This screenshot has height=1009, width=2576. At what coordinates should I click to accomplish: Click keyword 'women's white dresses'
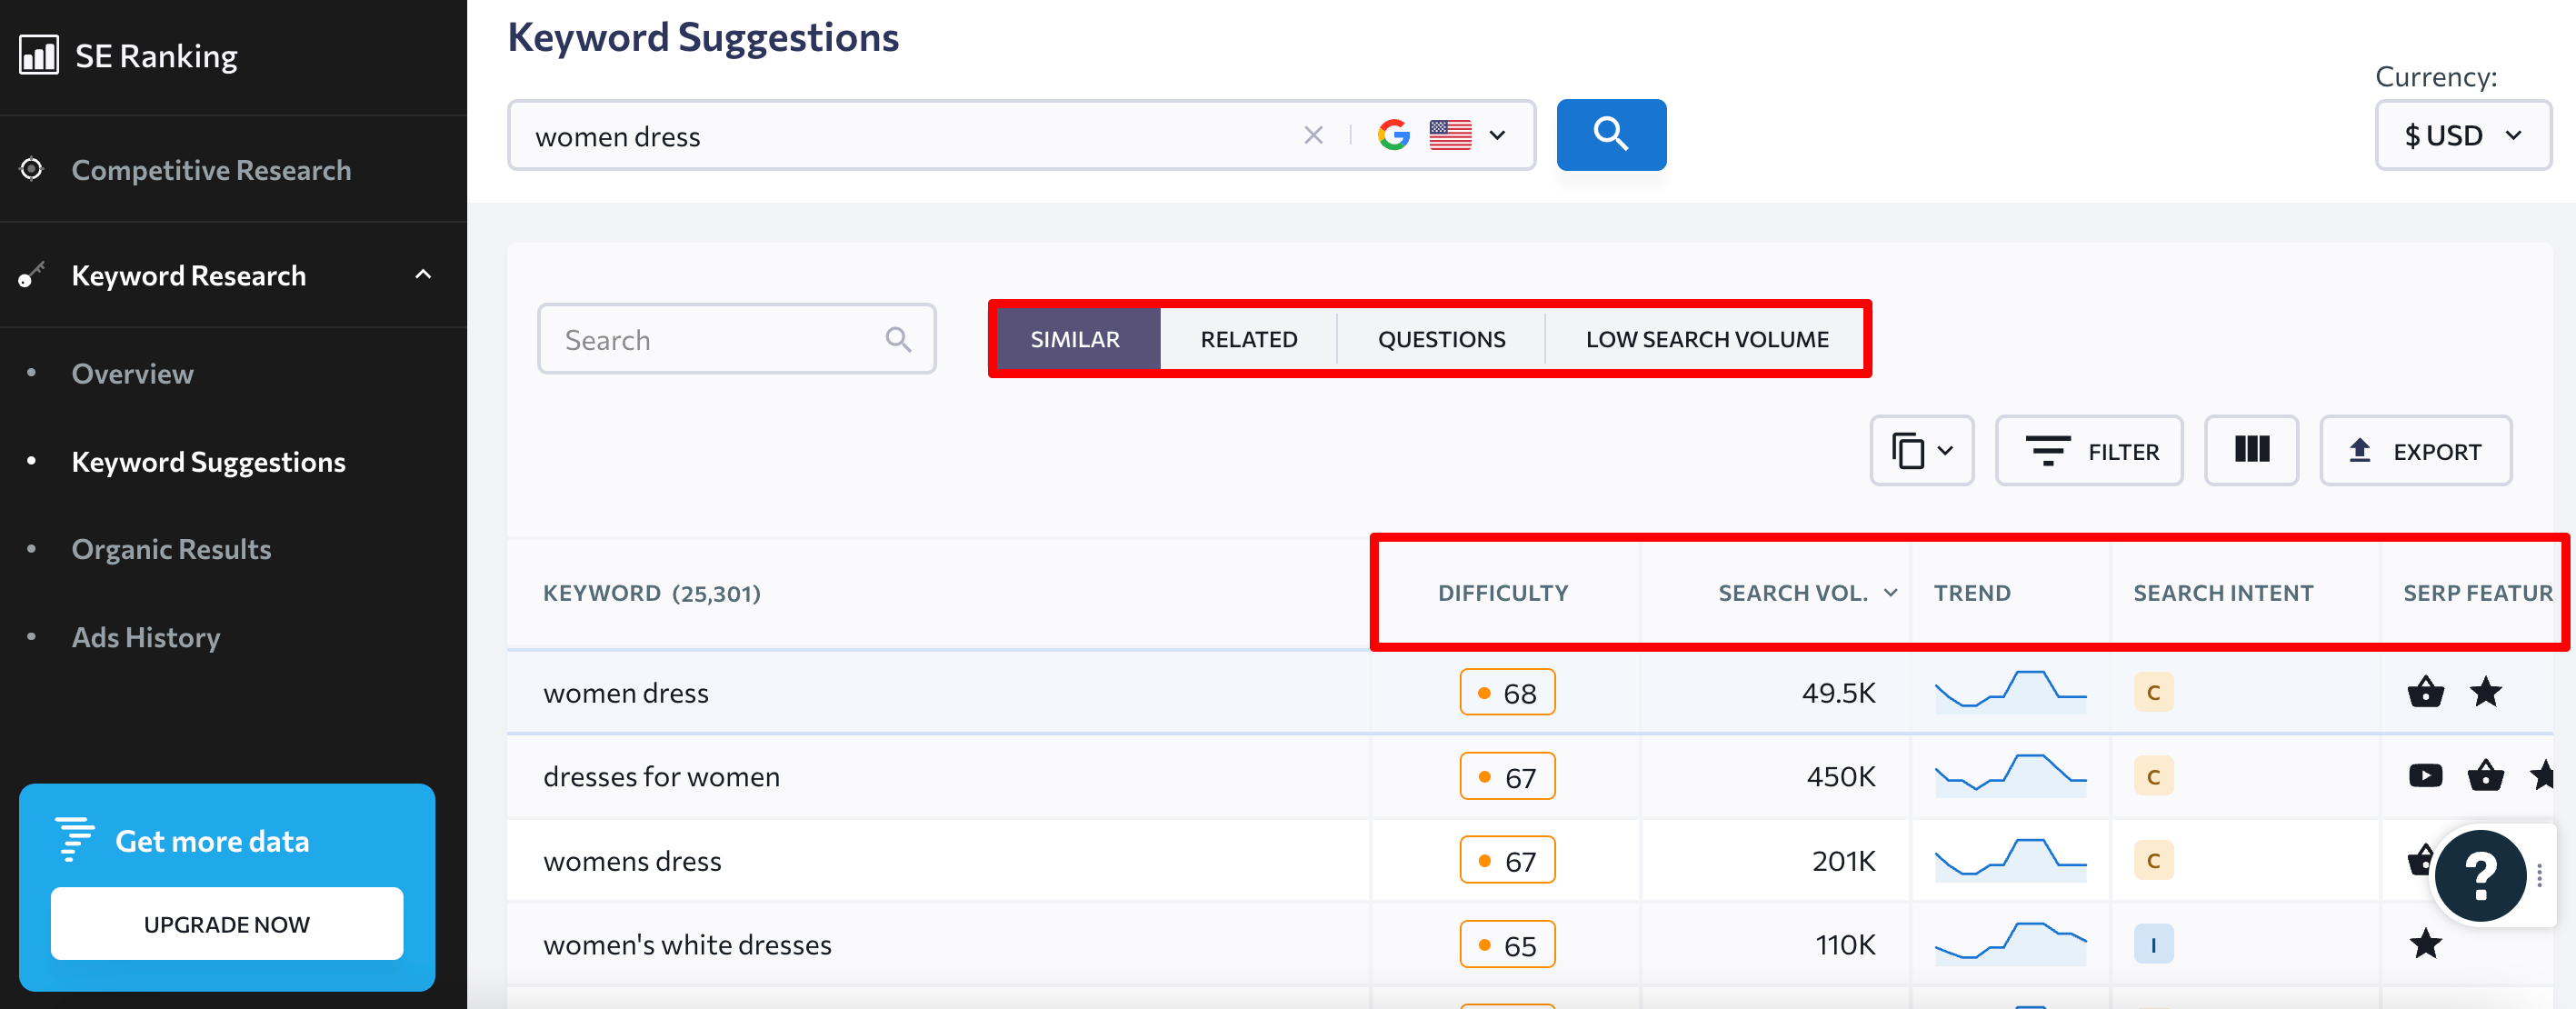click(x=687, y=944)
